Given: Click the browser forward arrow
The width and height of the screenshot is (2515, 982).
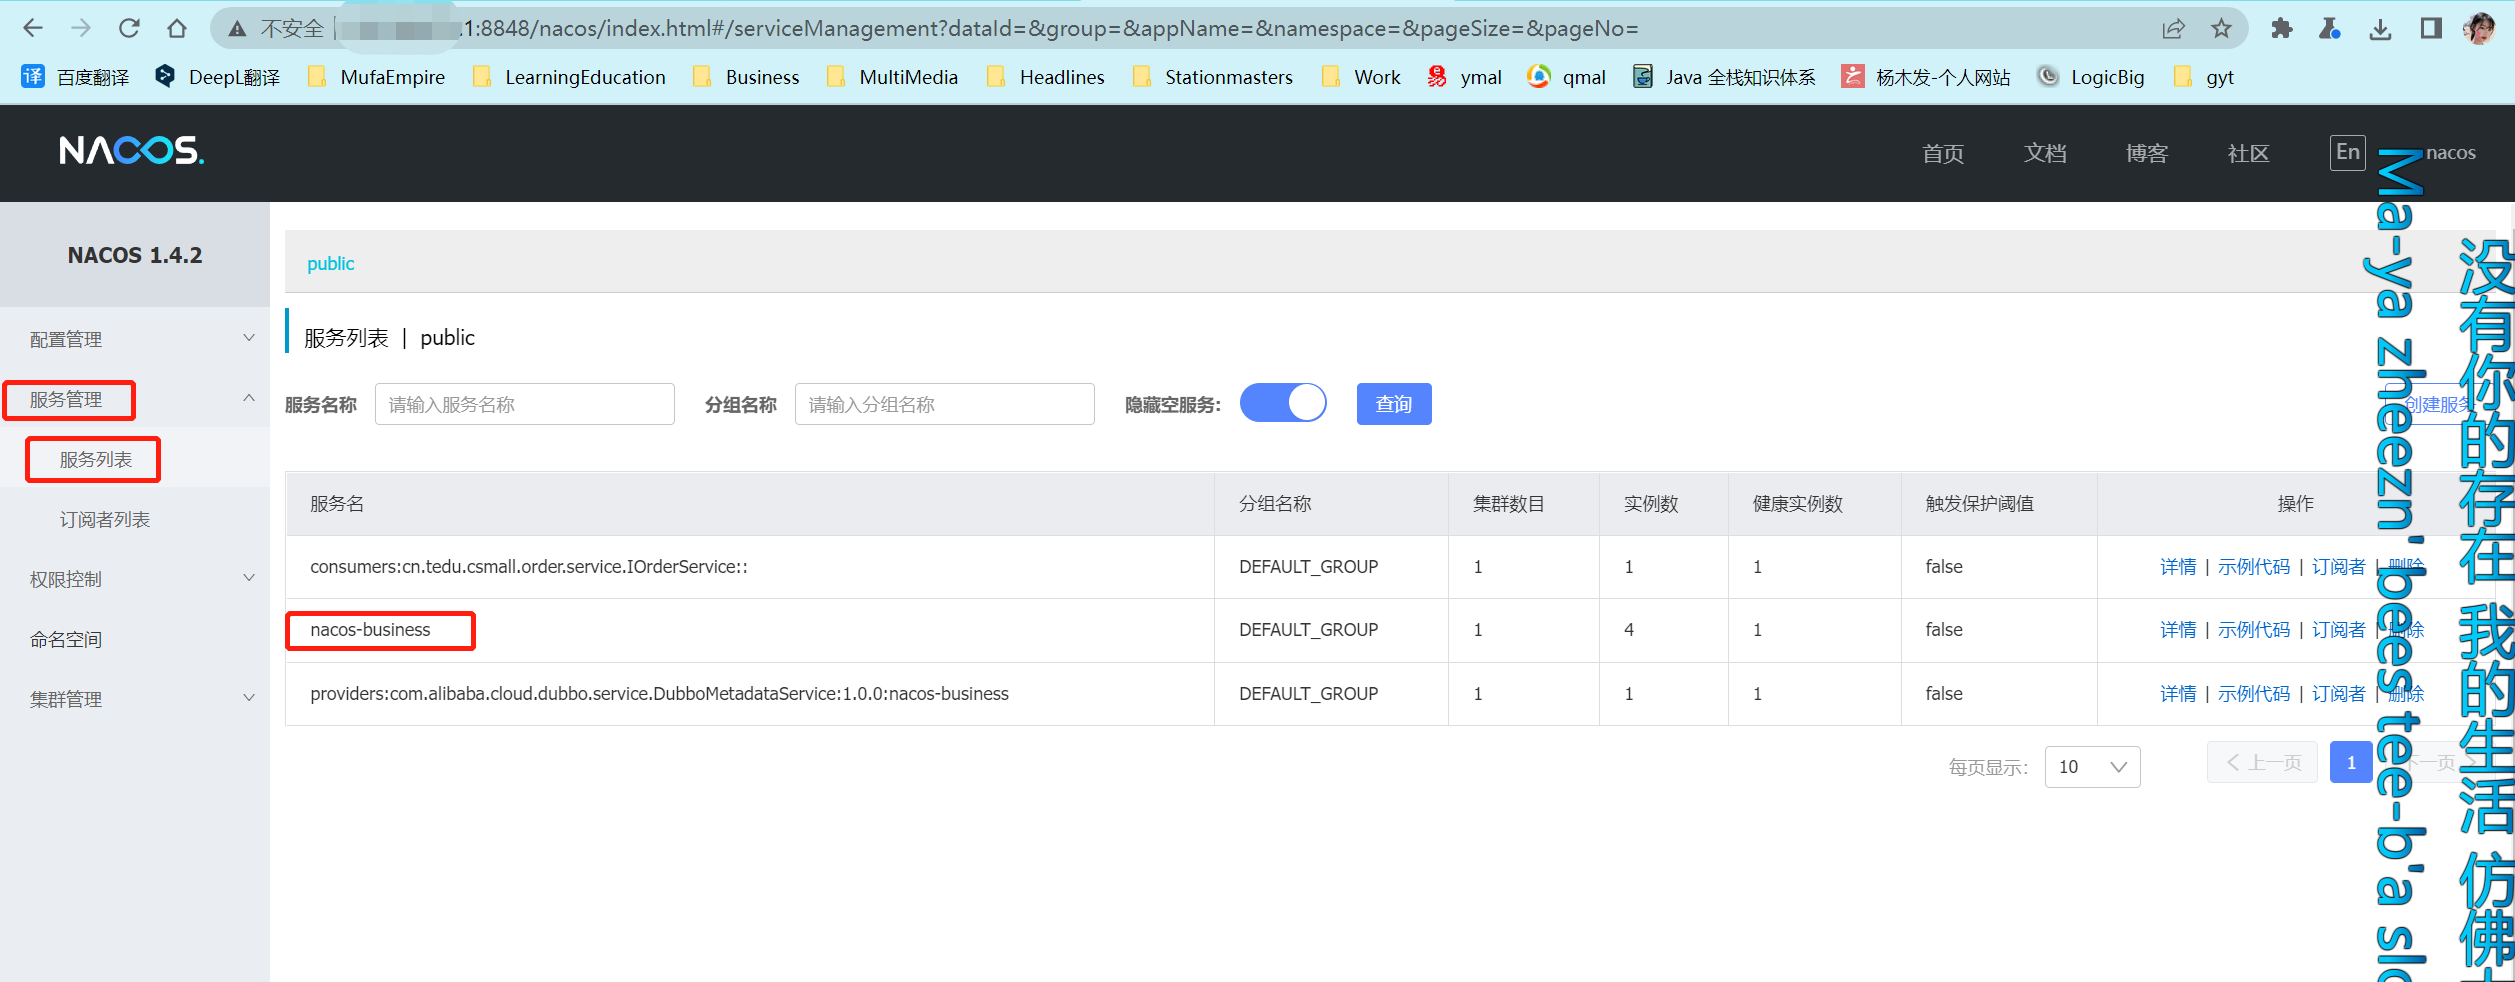Looking at the screenshot, I should point(81,28).
